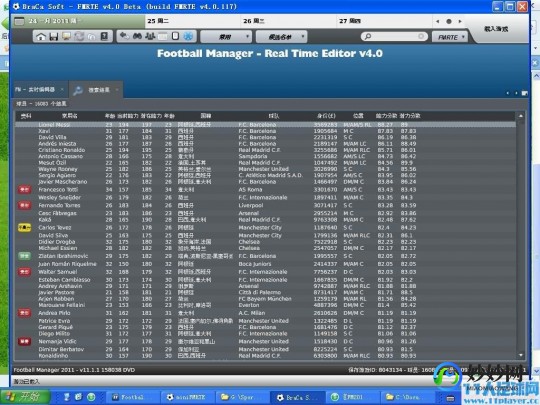Click the red status badge beside Fernando Torres

click(24, 205)
